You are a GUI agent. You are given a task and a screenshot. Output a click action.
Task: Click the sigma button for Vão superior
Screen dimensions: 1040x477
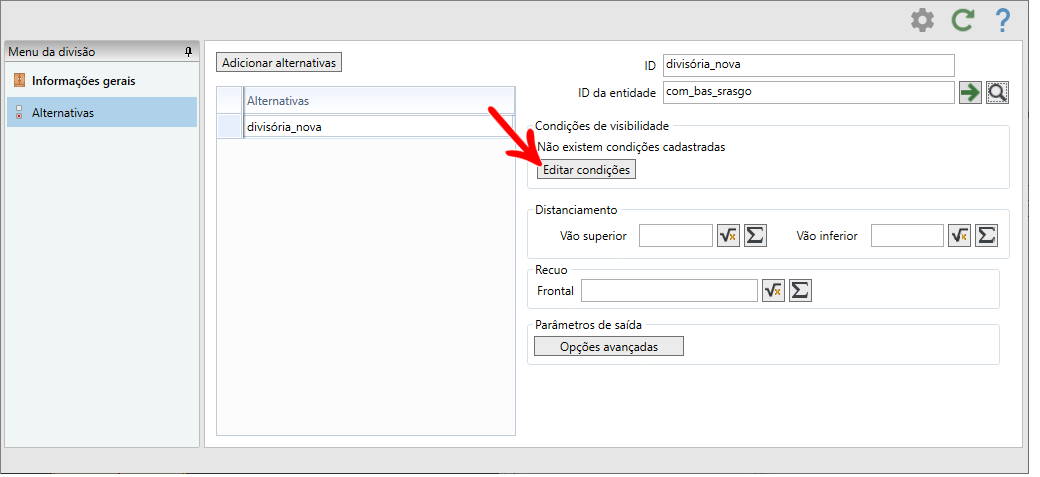click(755, 236)
